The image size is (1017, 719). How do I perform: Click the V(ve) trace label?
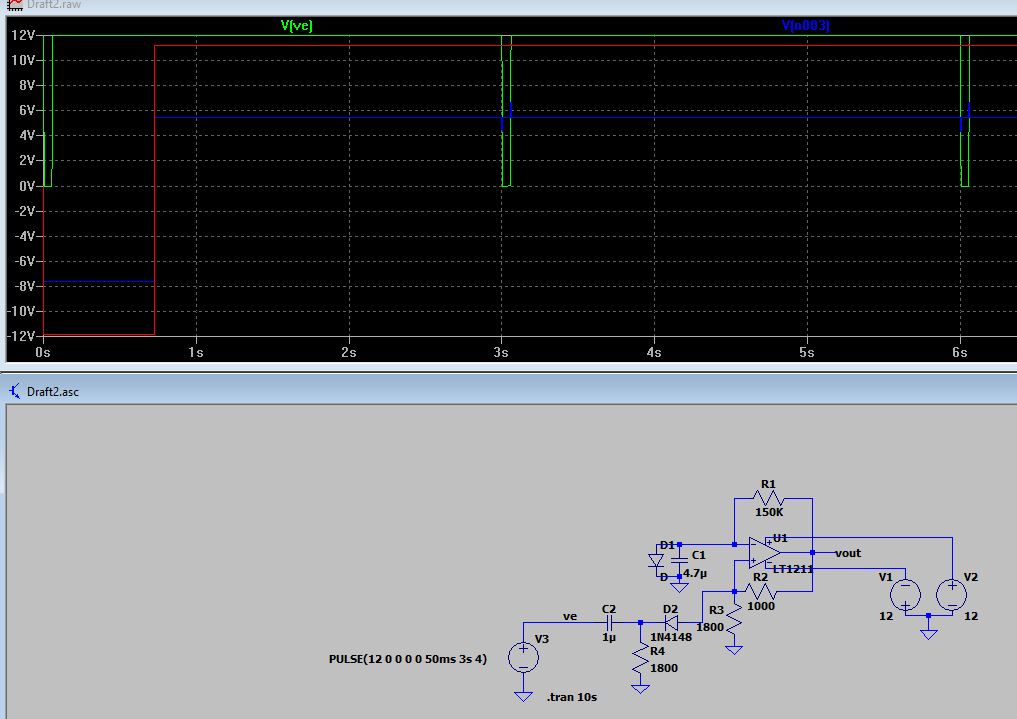(x=296, y=25)
